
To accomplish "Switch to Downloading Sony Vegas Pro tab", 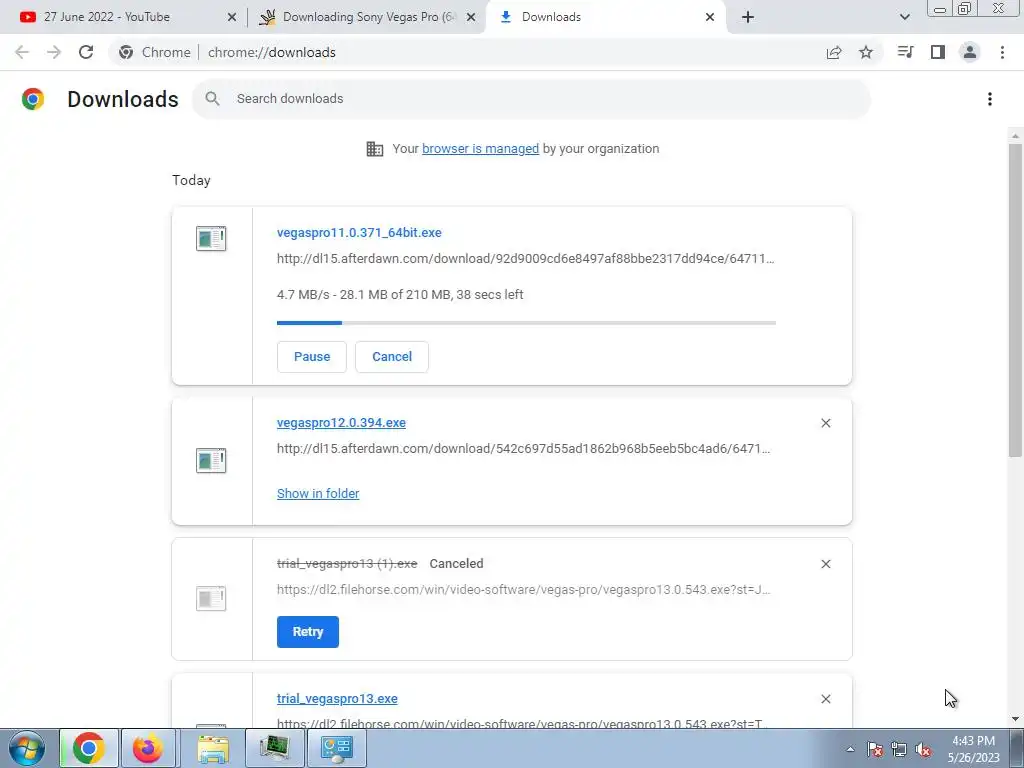I will point(367,17).
